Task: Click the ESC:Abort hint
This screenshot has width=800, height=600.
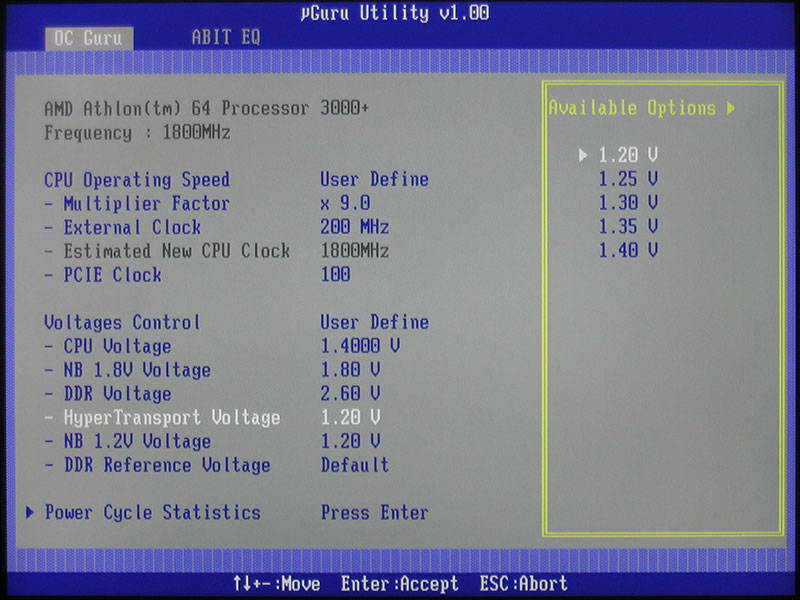Action: click(523, 584)
